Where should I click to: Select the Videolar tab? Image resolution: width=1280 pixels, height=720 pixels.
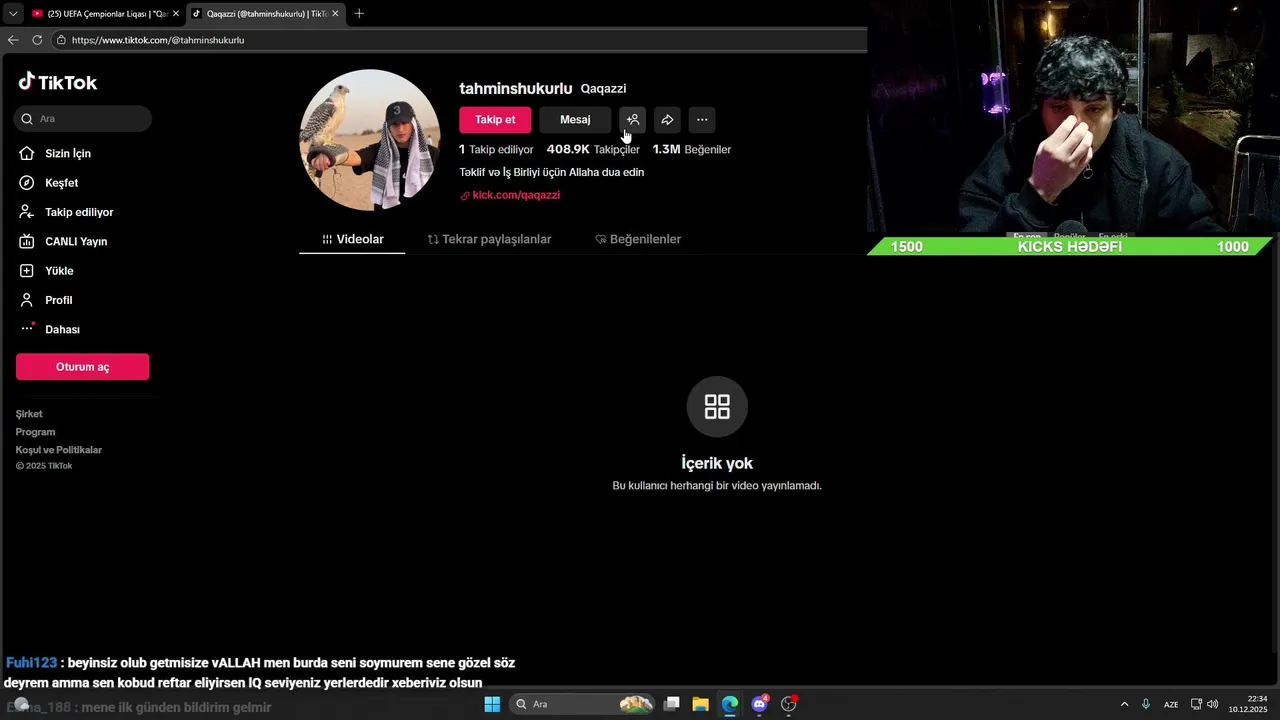(x=352, y=239)
